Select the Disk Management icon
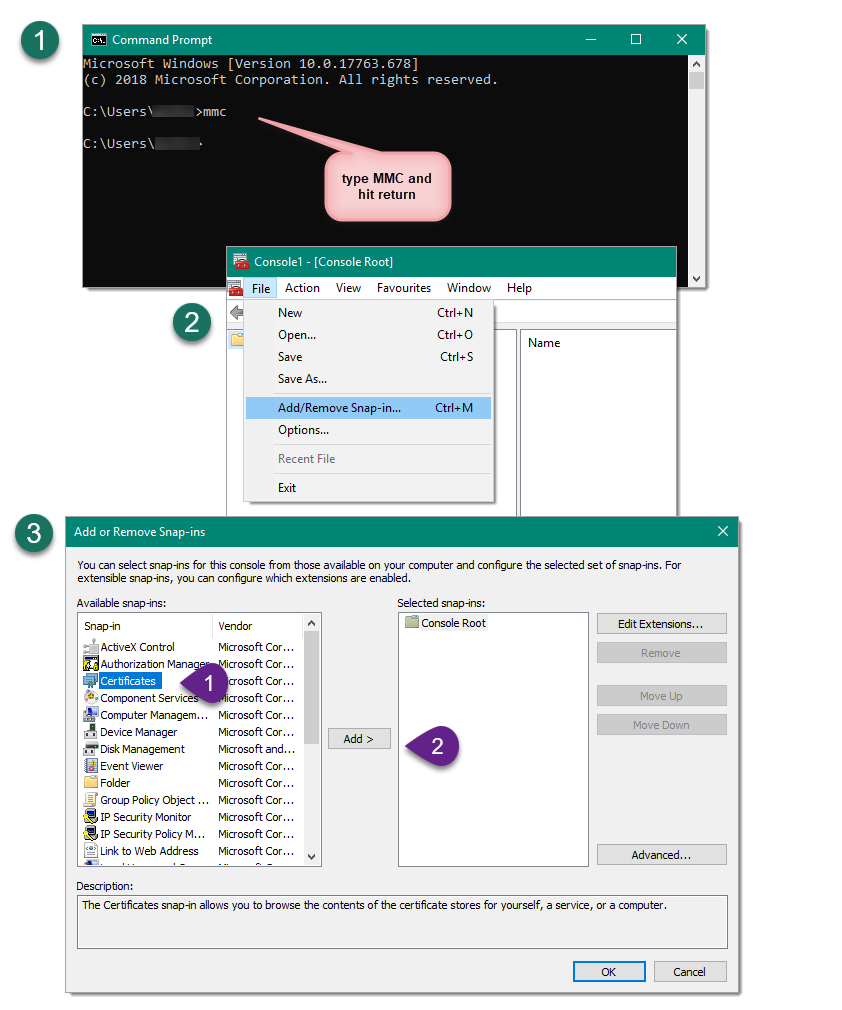The image size is (842, 1010). click(91, 749)
